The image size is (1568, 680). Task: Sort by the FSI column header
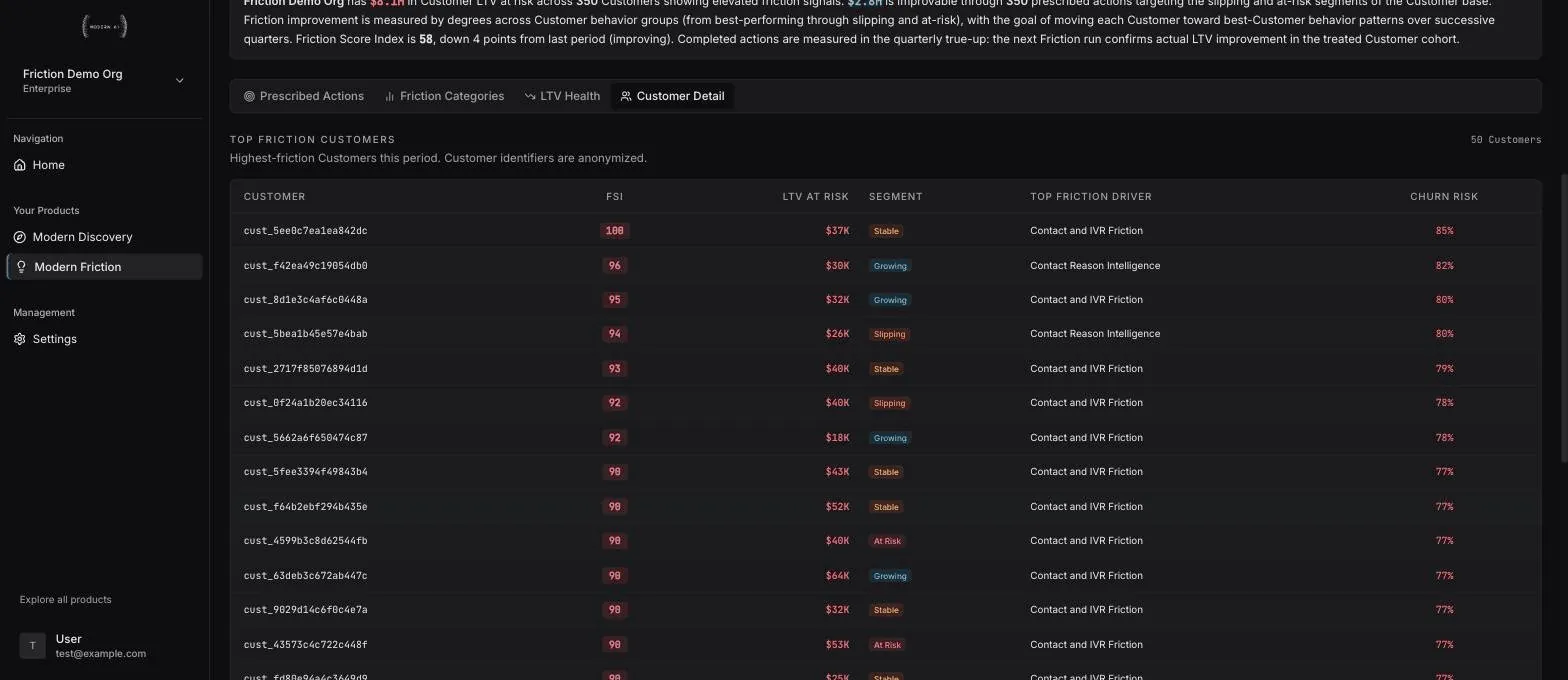614,197
